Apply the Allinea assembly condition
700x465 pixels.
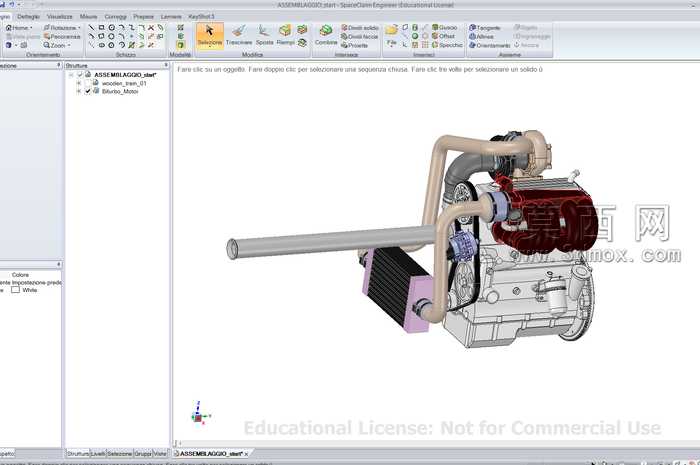pos(481,37)
